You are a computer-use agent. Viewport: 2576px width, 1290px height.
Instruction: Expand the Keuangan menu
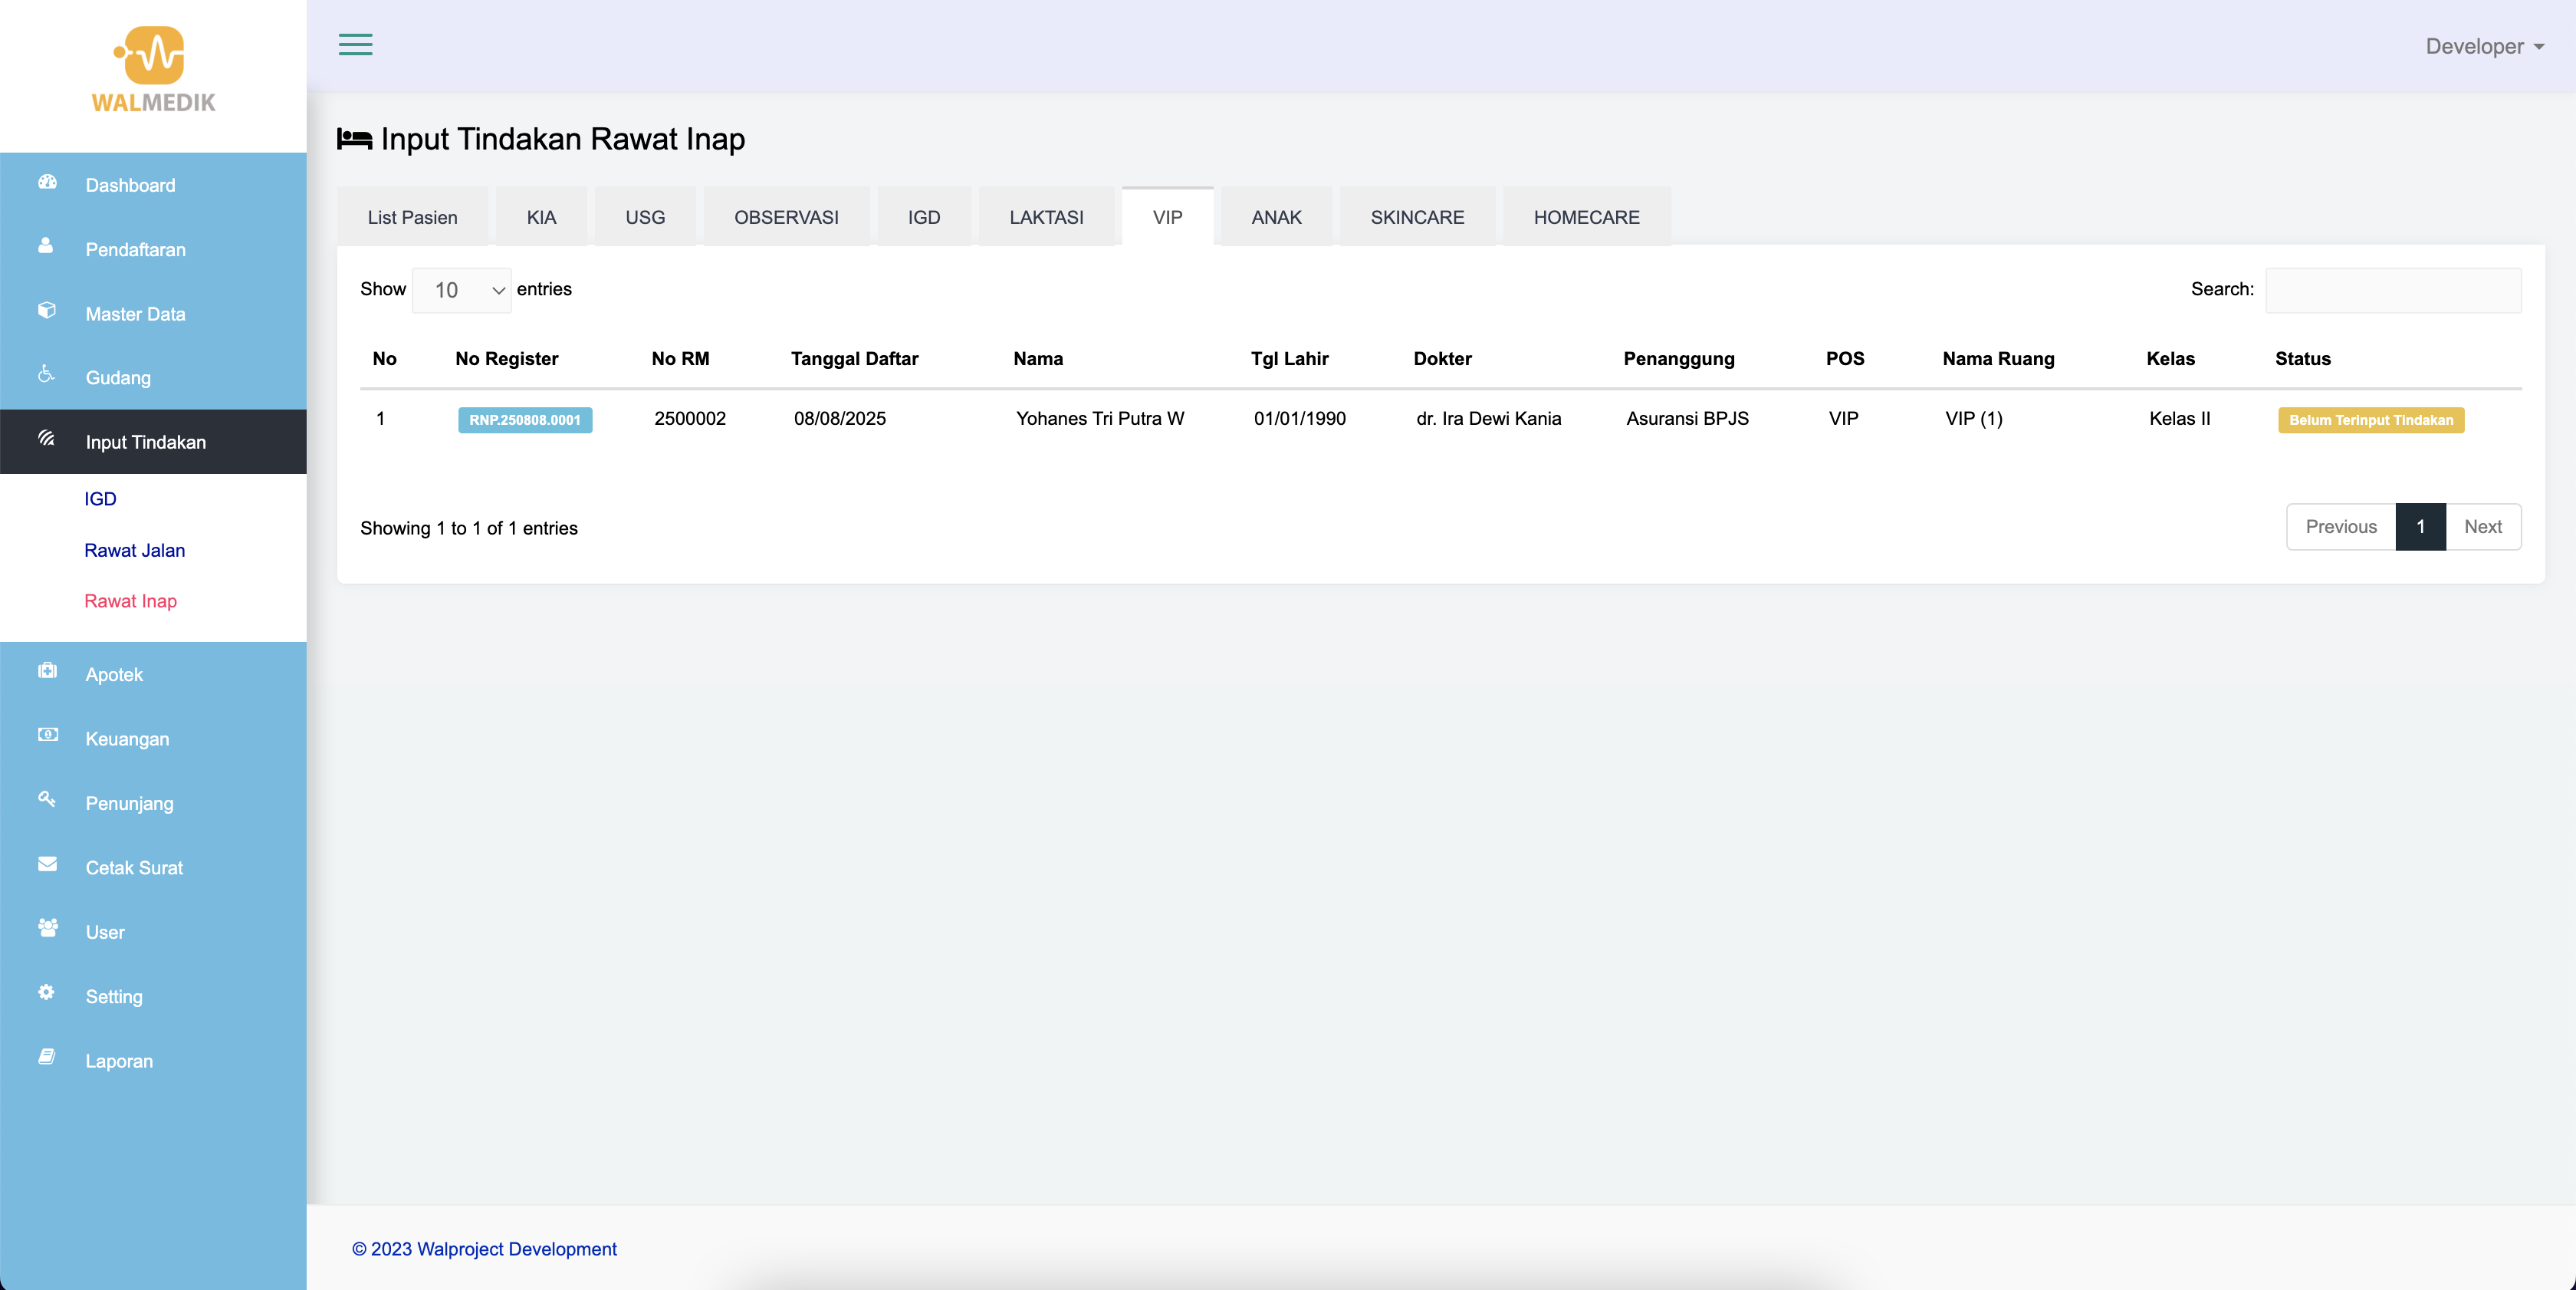coord(153,738)
